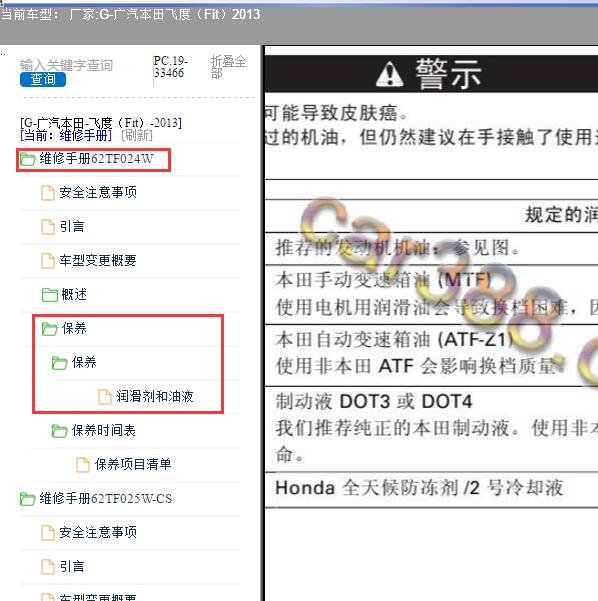598x601 pixels.
Task: Collapse the top-level 保养 folder icon
Action: pos(49,329)
